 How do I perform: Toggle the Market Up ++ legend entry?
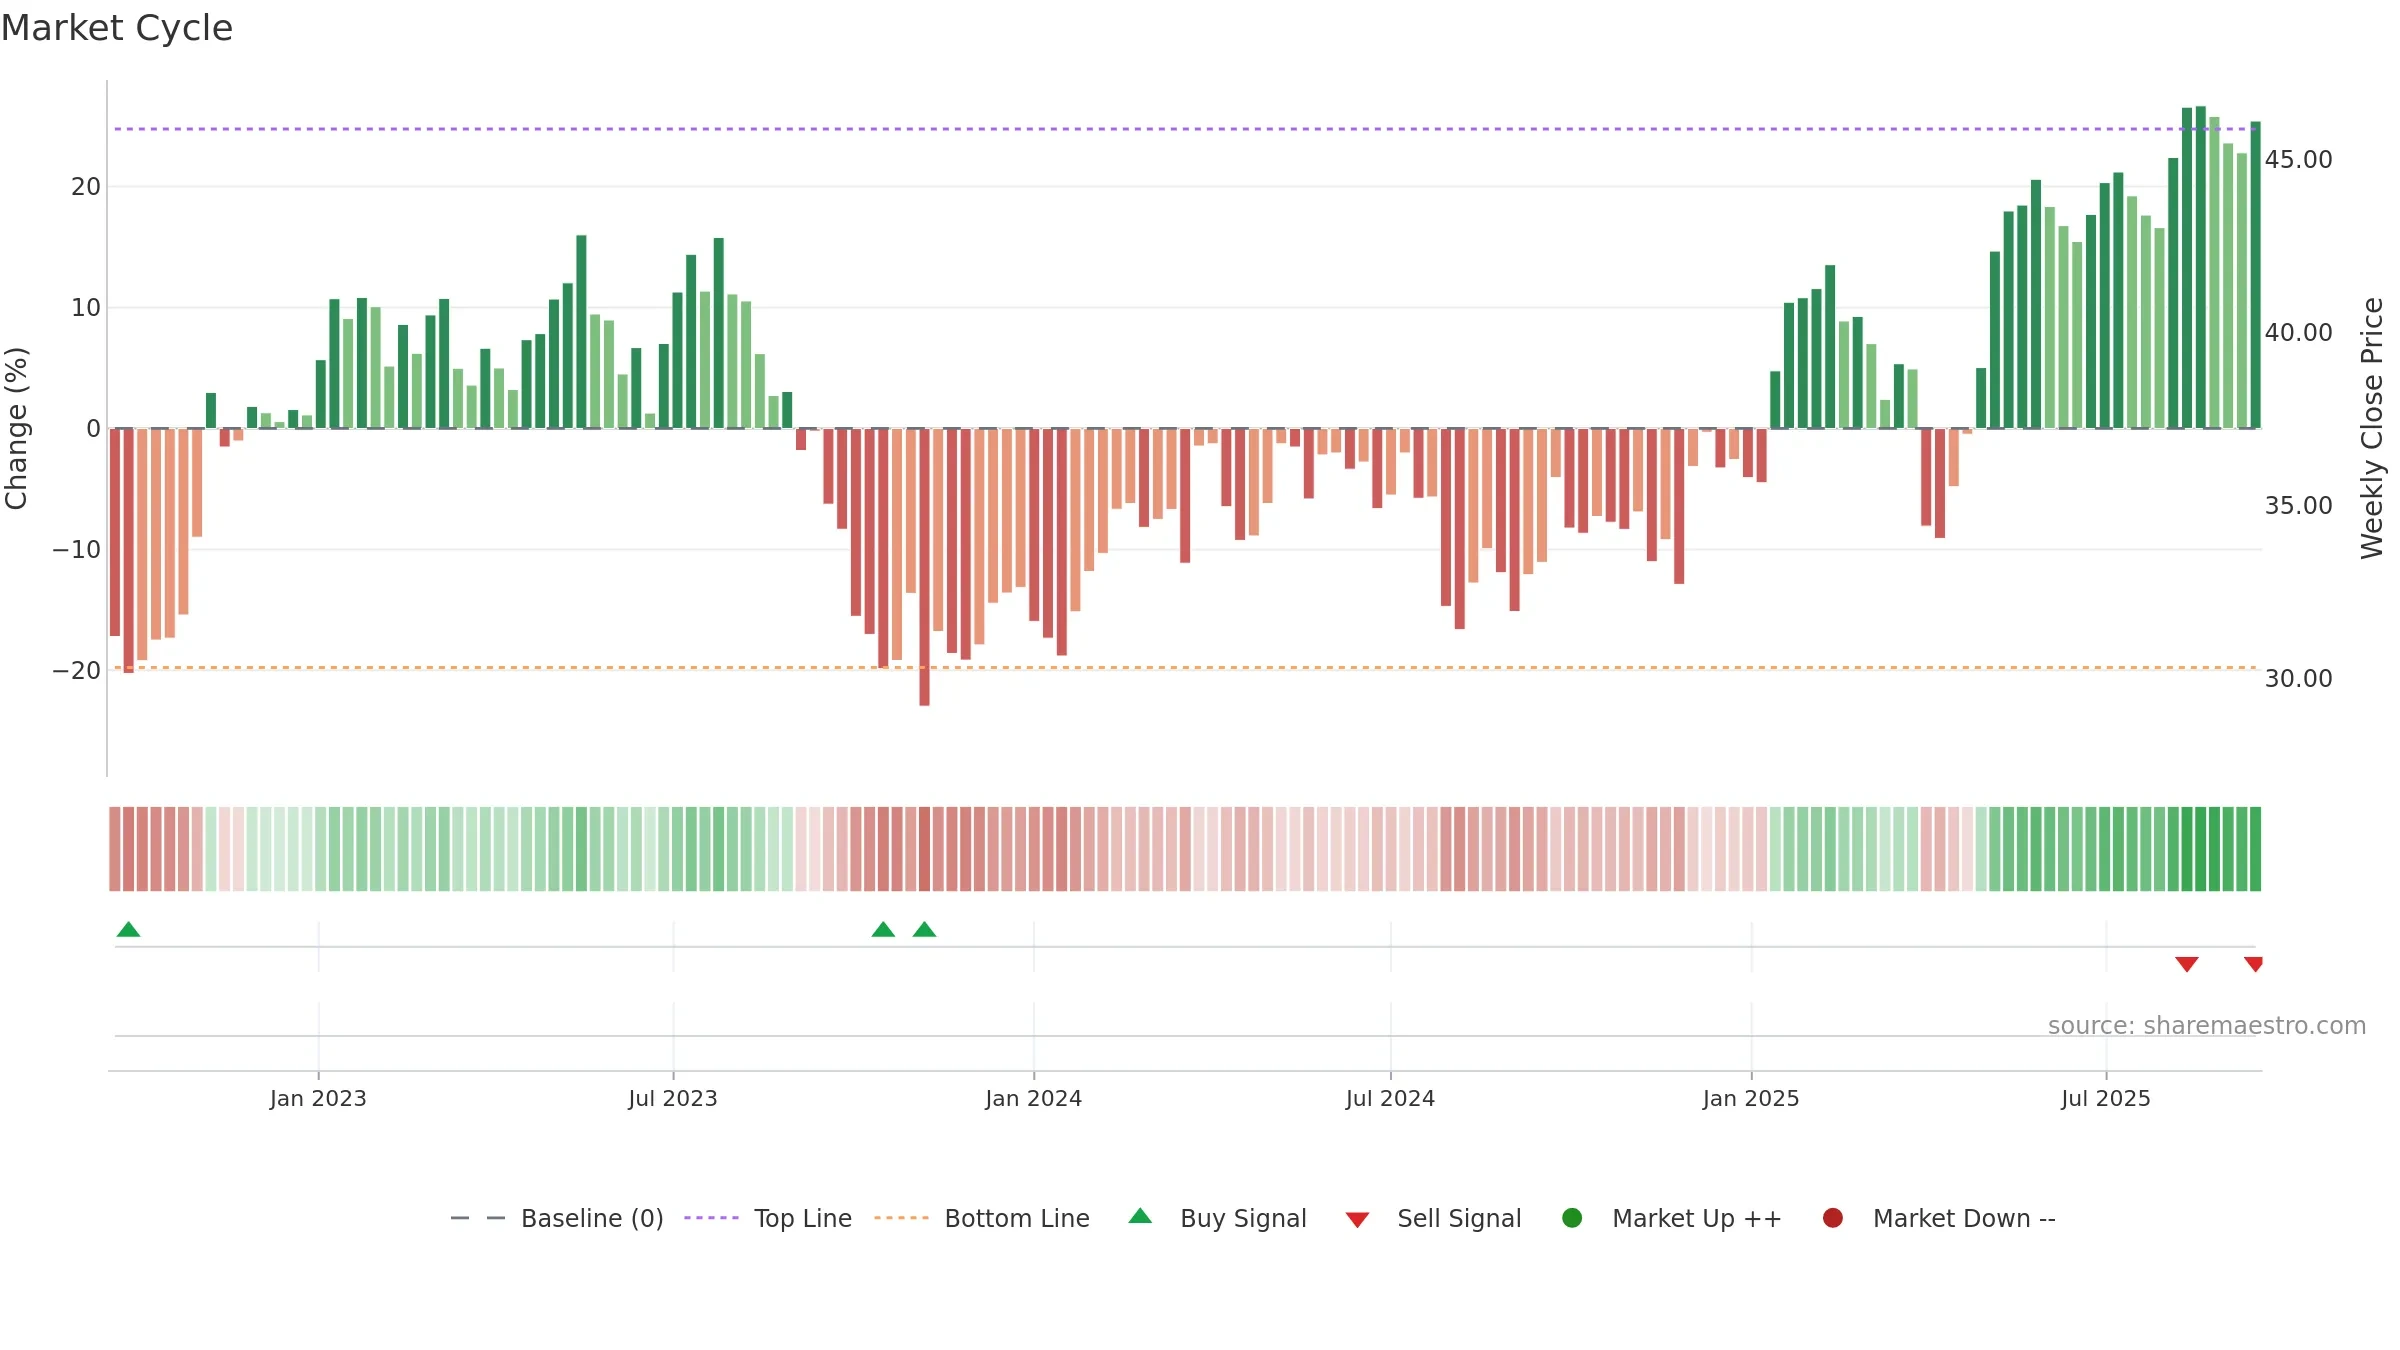(x=1671, y=1218)
